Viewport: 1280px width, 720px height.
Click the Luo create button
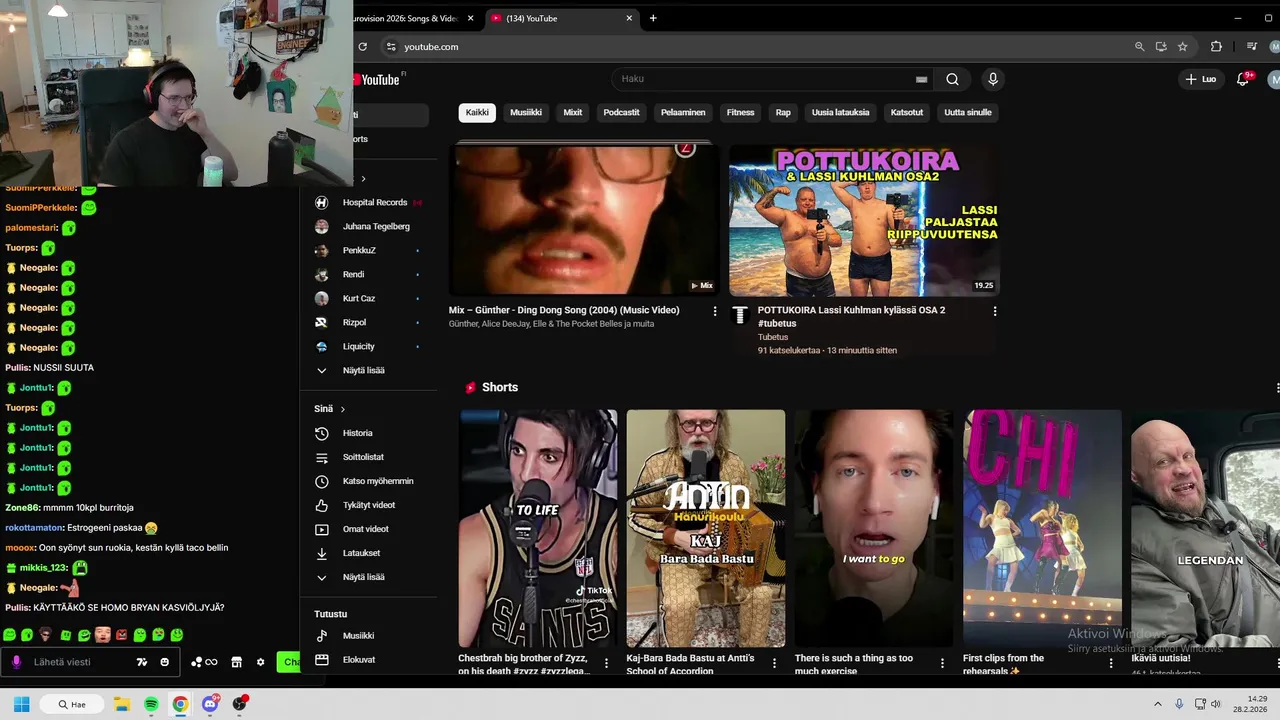[x=1200, y=79]
